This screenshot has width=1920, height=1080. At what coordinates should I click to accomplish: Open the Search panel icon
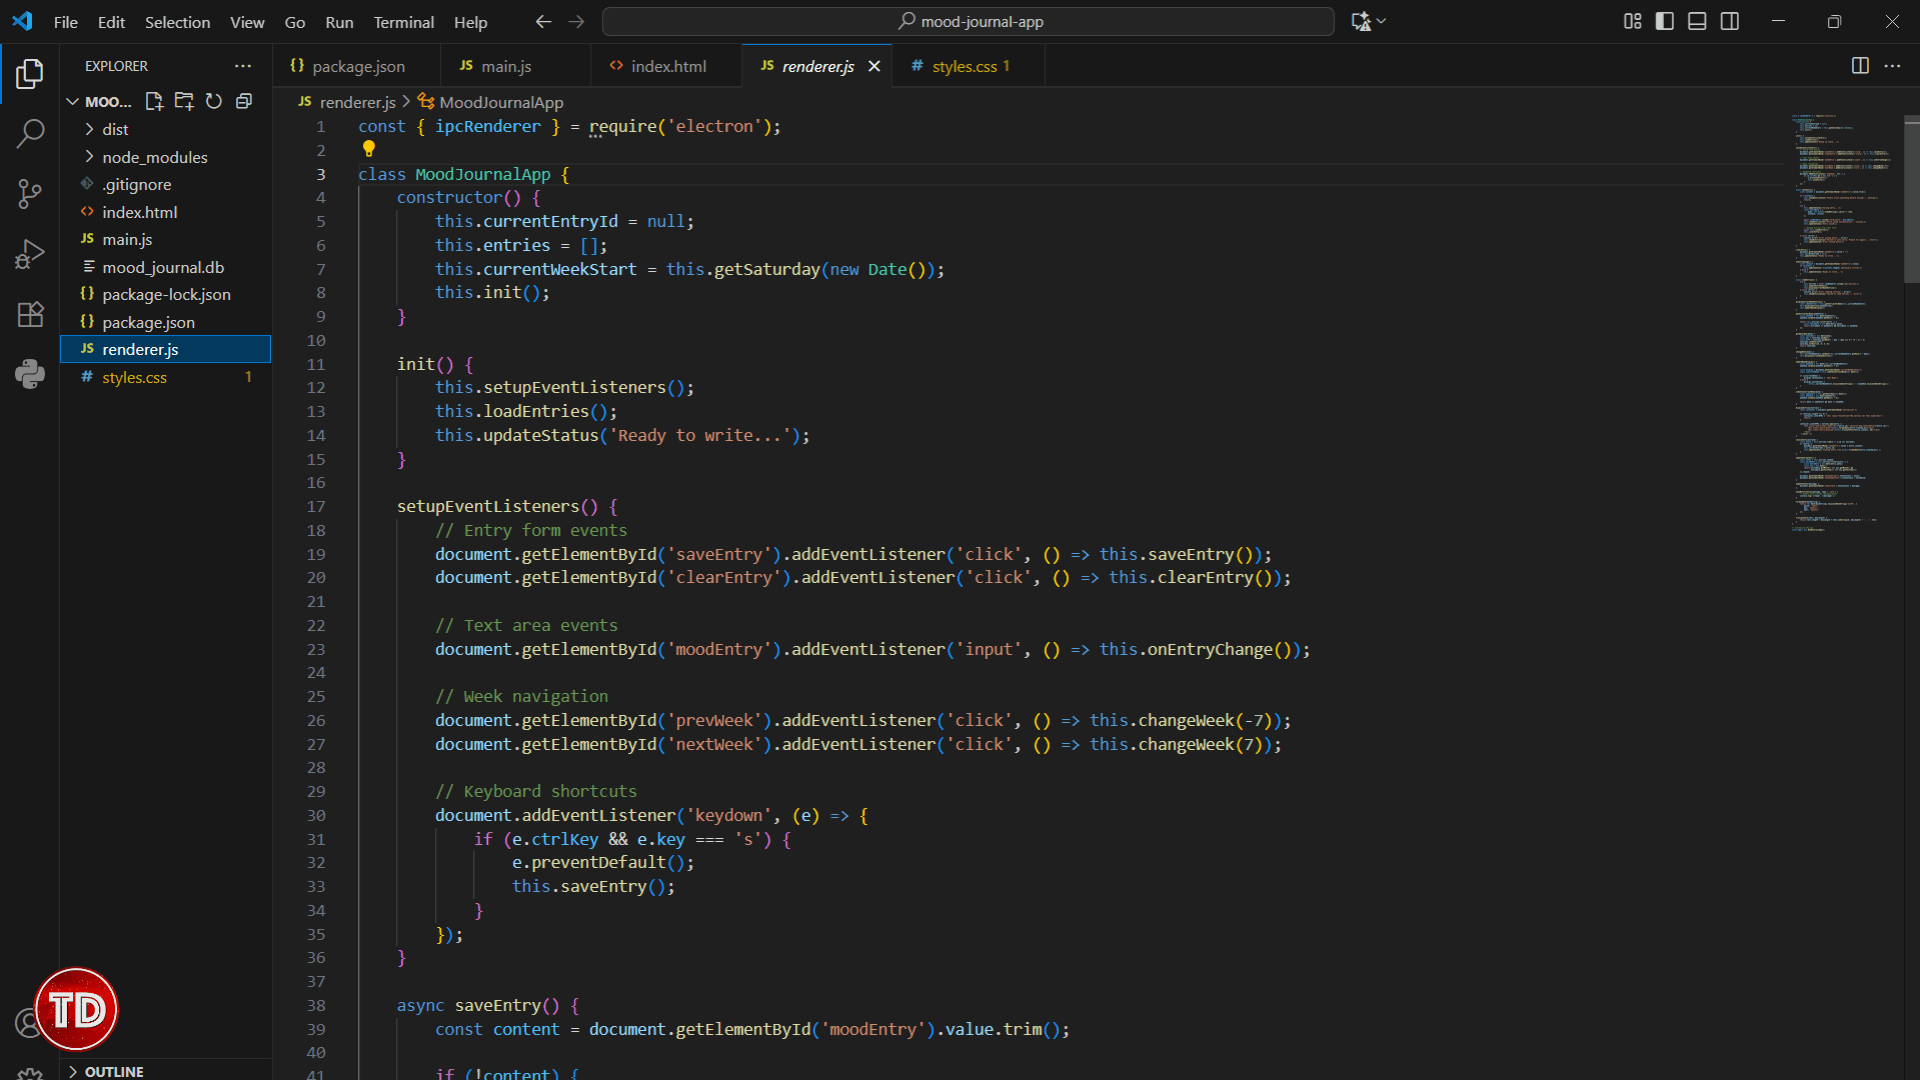pyautogui.click(x=29, y=133)
